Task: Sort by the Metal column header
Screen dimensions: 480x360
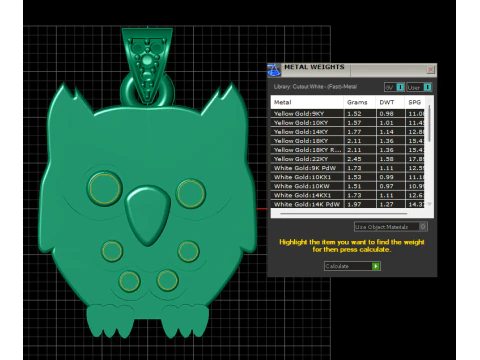Action: pyautogui.click(x=307, y=102)
